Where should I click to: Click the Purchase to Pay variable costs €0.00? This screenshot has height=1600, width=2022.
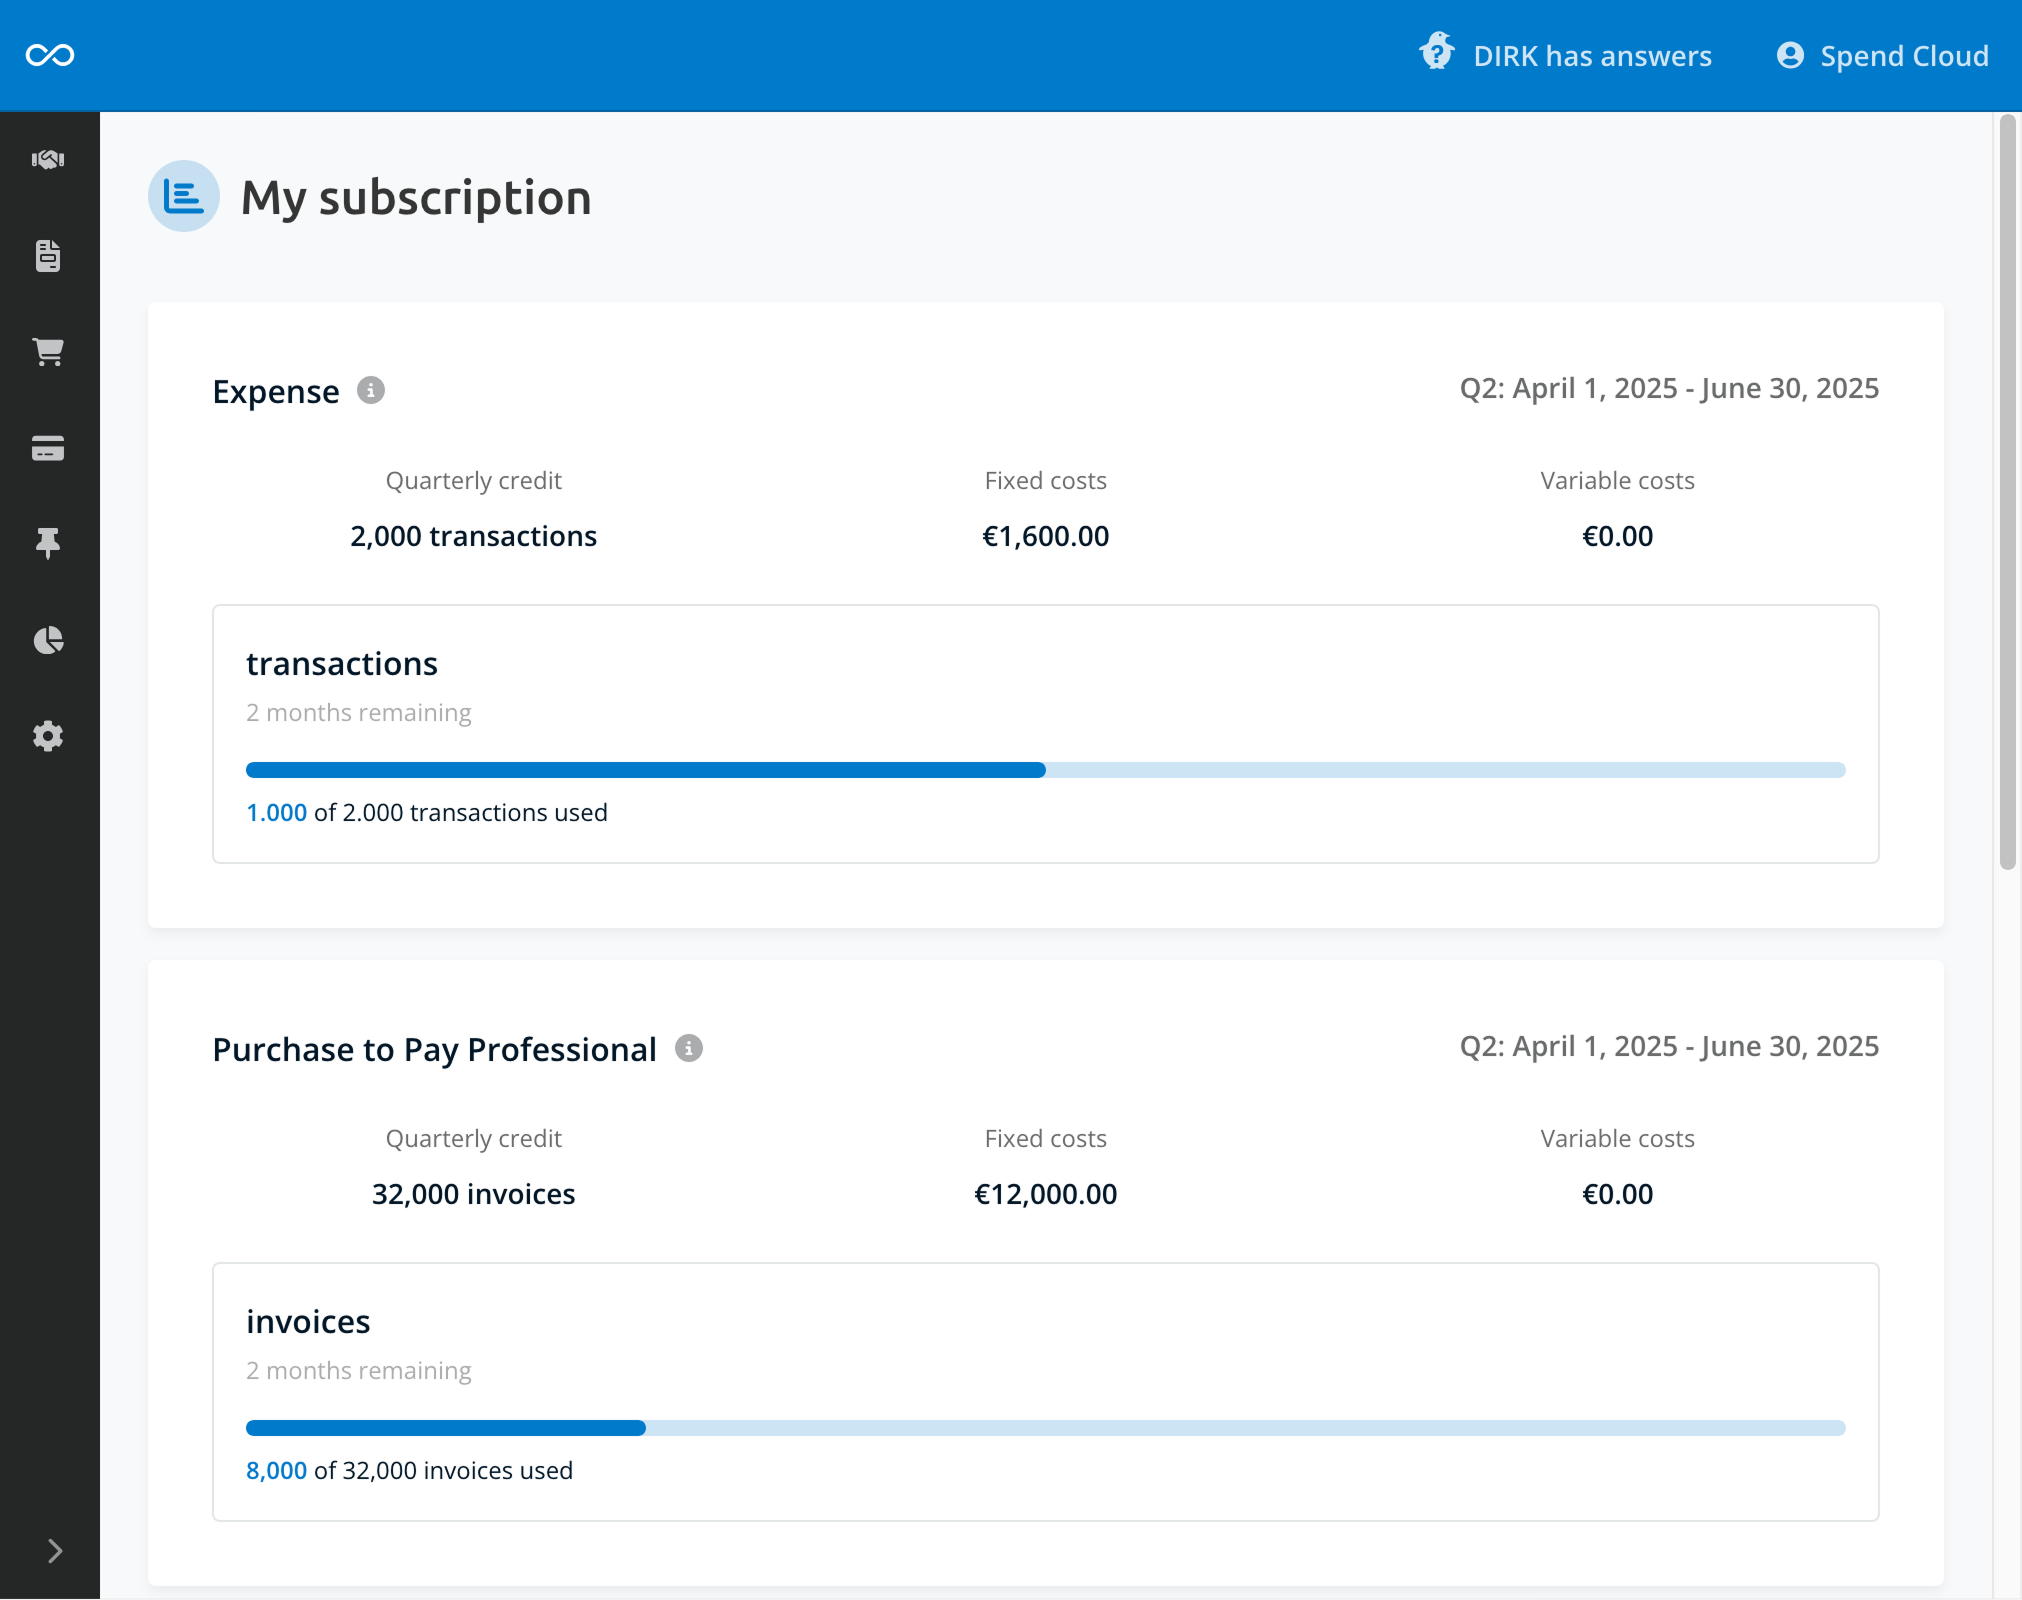pos(1617,1194)
